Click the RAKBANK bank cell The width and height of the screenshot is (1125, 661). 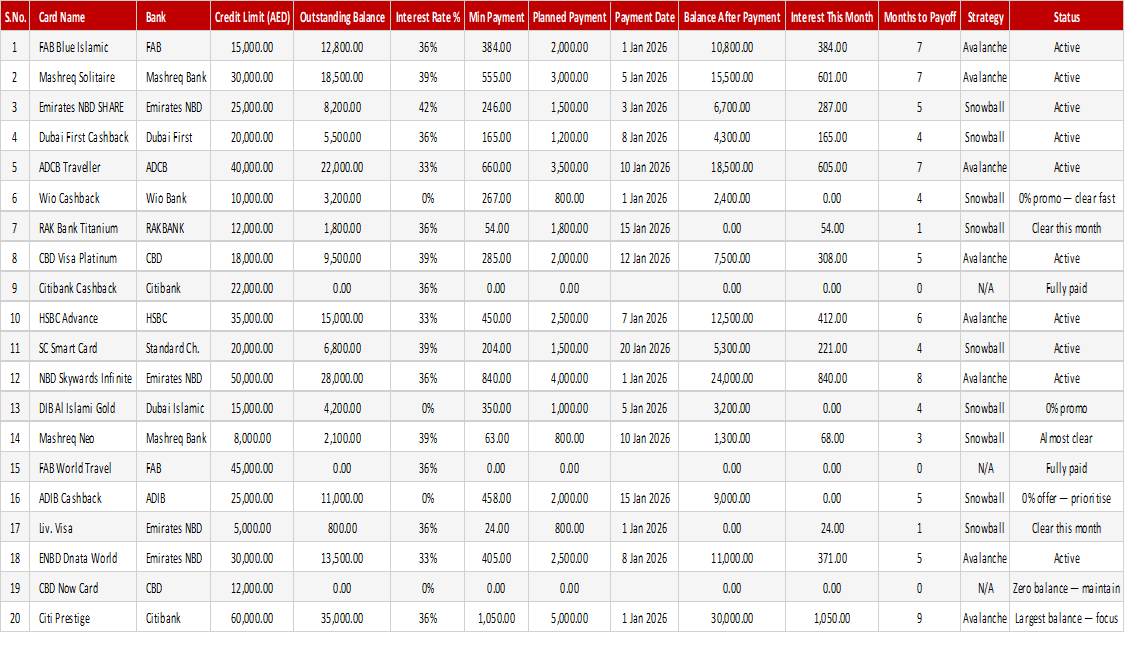pyautogui.click(x=173, y=228)
